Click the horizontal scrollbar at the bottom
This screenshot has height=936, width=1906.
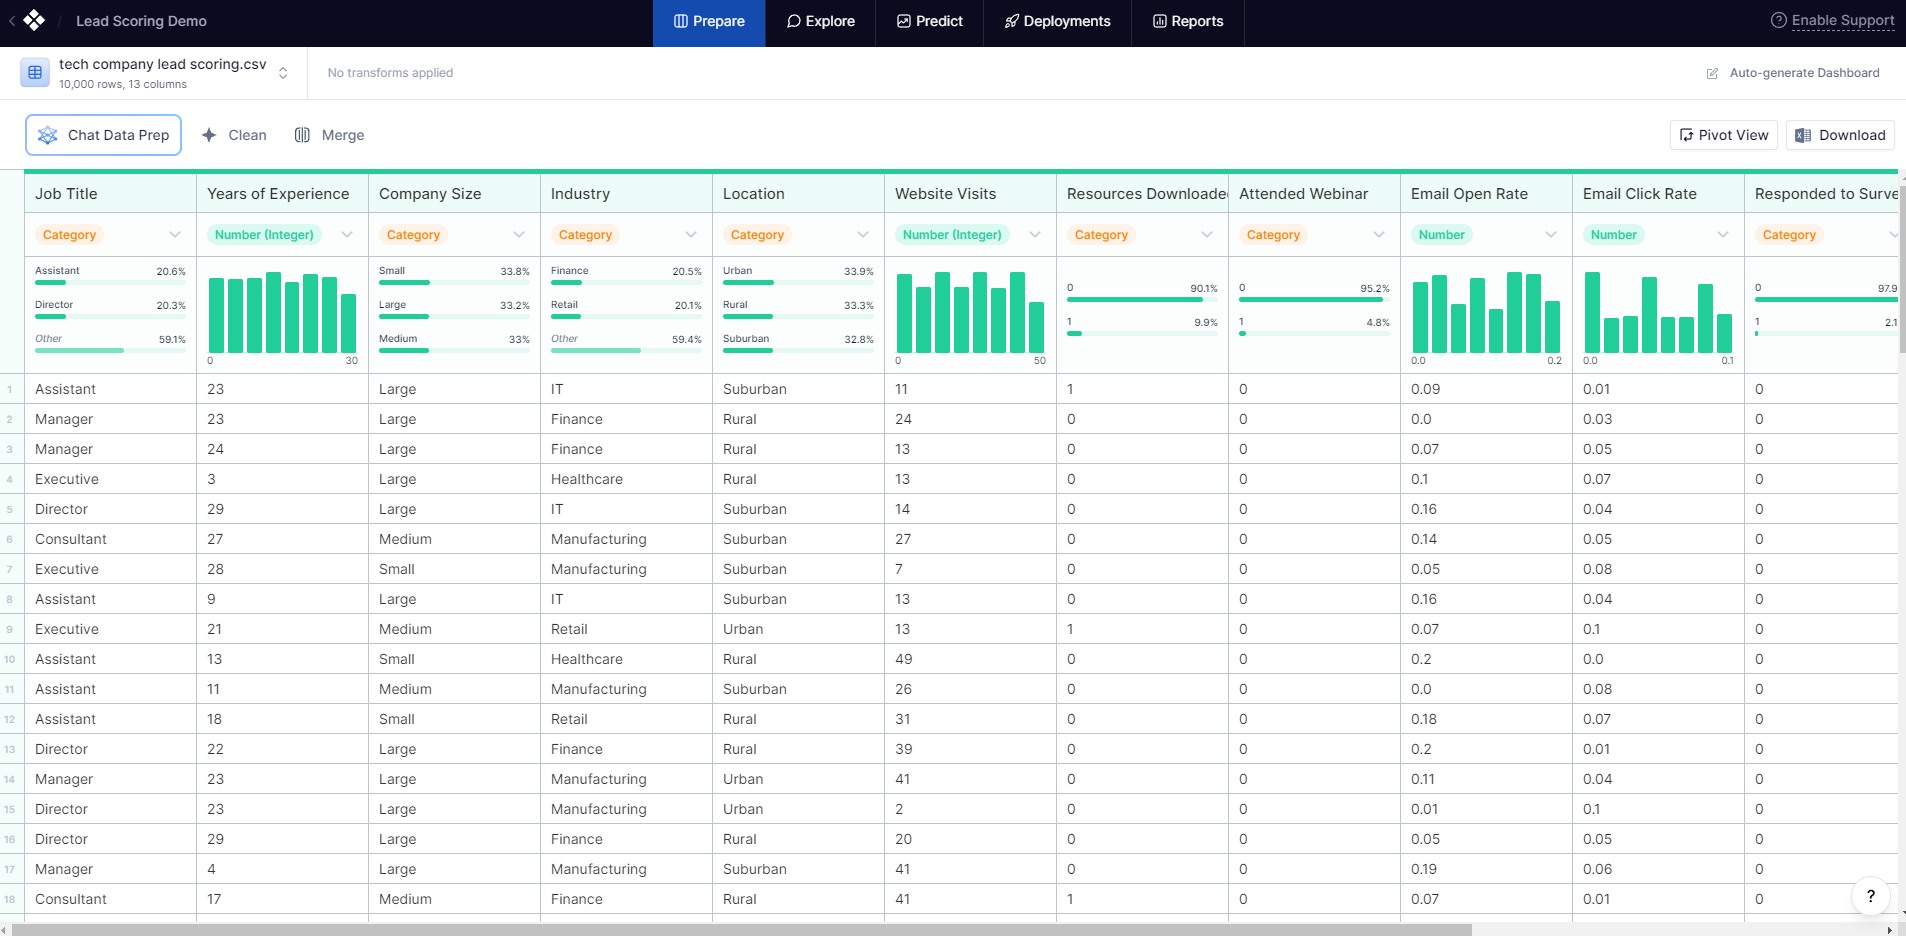741,930
